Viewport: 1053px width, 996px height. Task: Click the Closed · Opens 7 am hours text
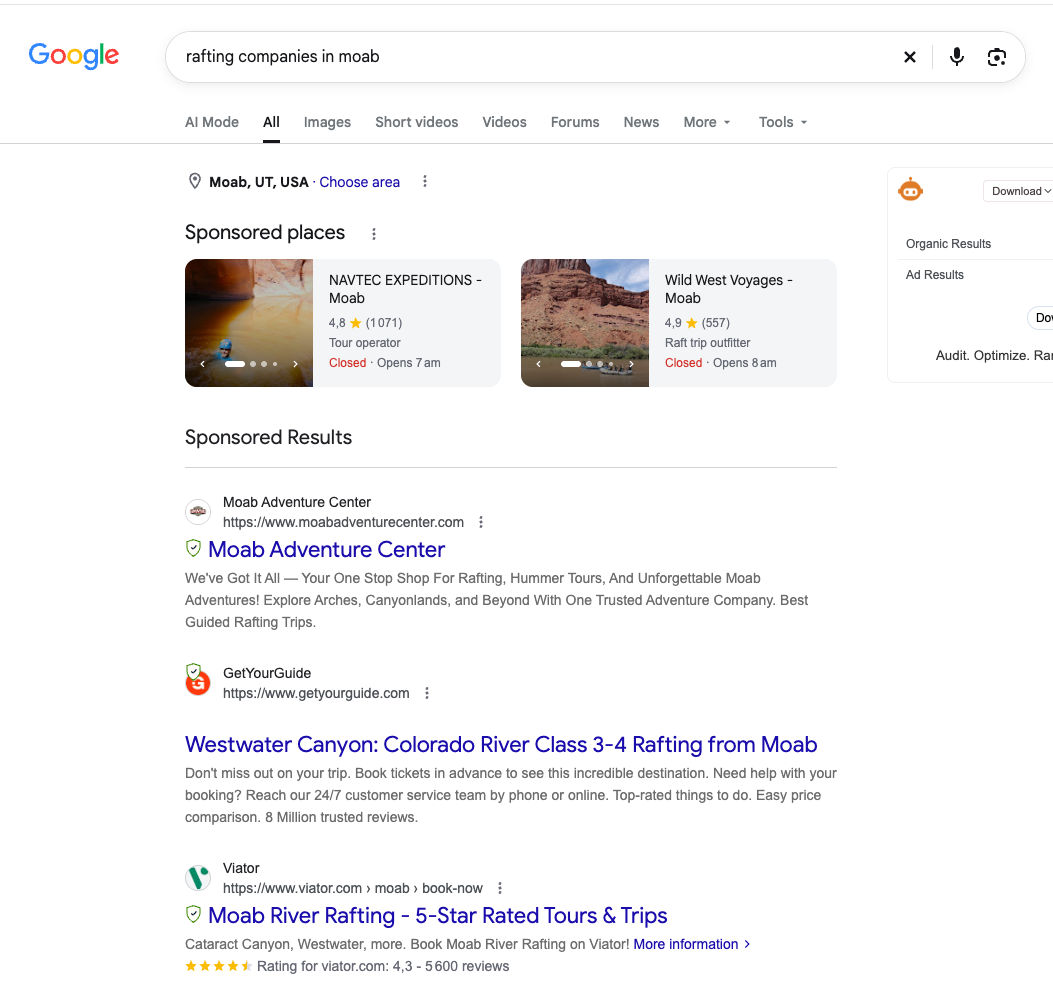385,363
